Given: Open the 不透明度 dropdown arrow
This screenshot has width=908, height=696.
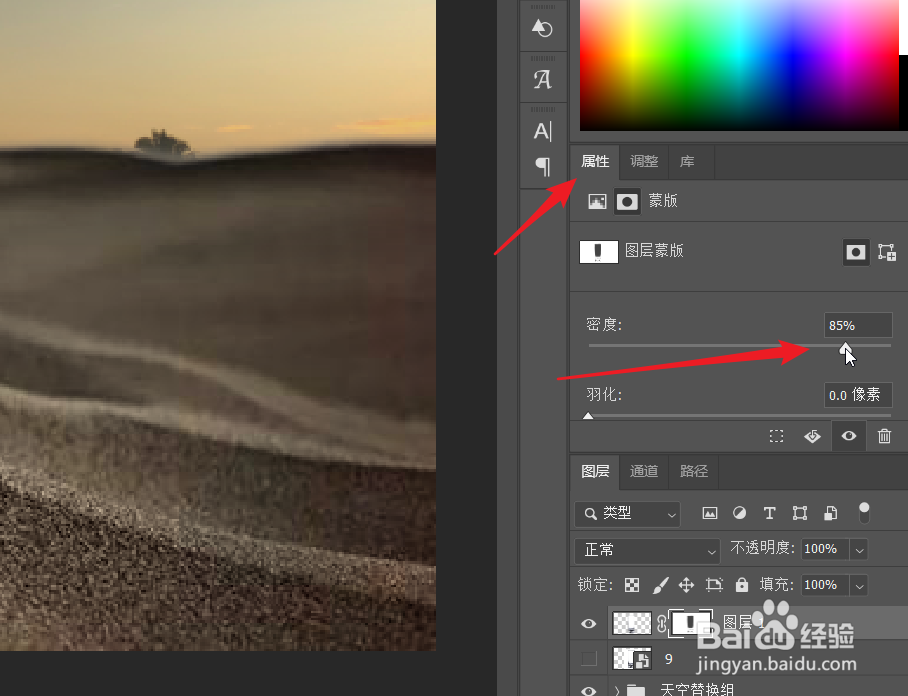Looking at the screenshot, I should click(859, 550).
